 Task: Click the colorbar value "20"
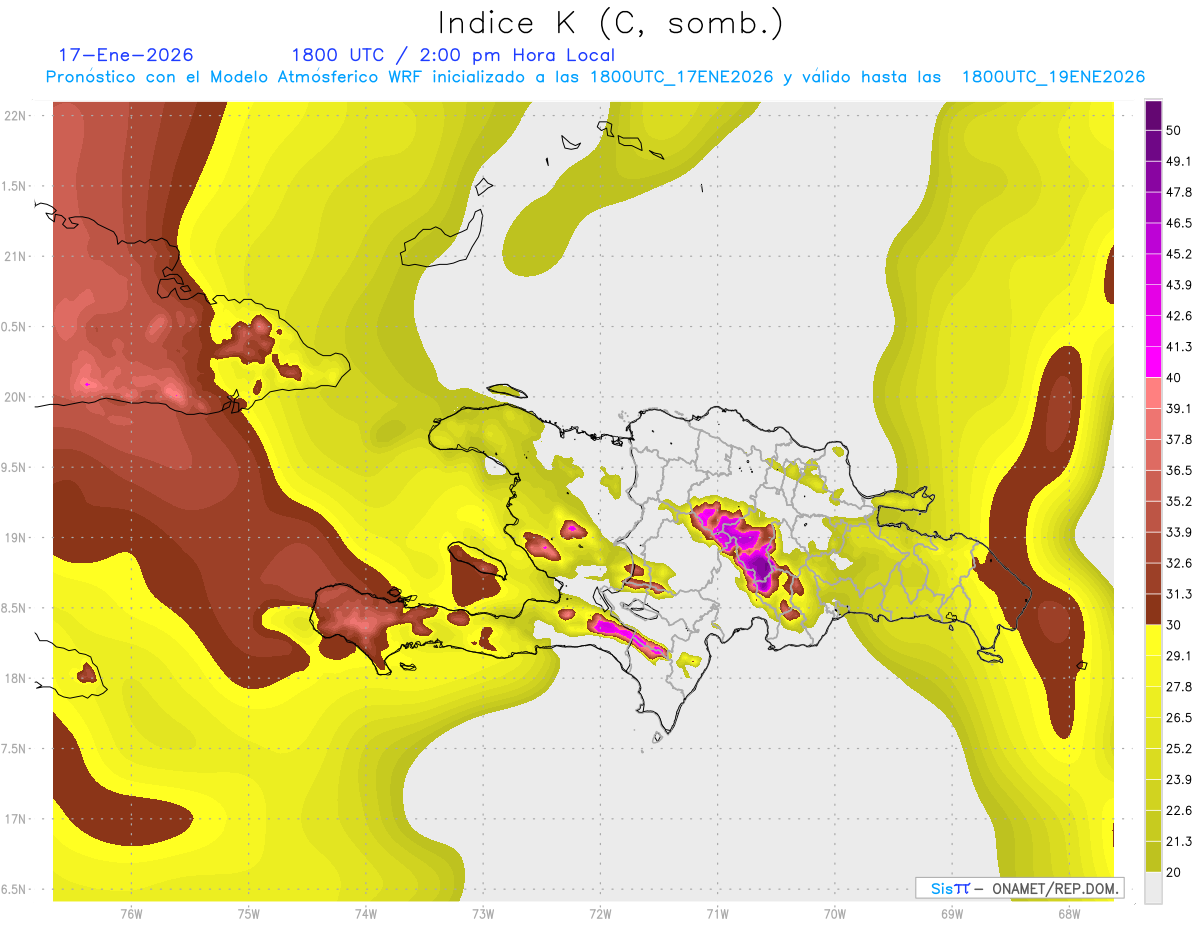coord(1174,872)
